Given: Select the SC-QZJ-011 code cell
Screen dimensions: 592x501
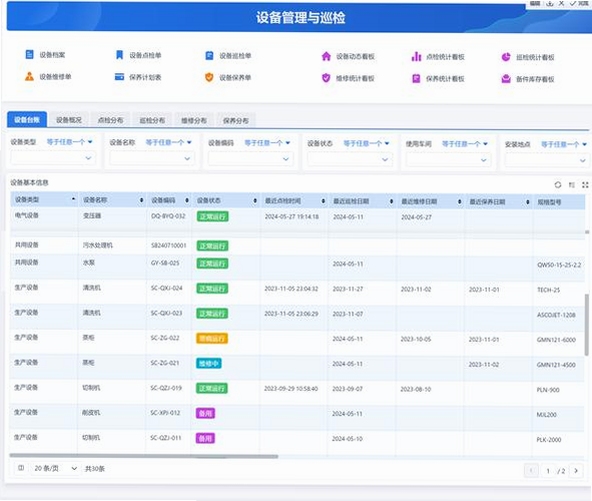Looking at the screenshot, I should (166, 438).
